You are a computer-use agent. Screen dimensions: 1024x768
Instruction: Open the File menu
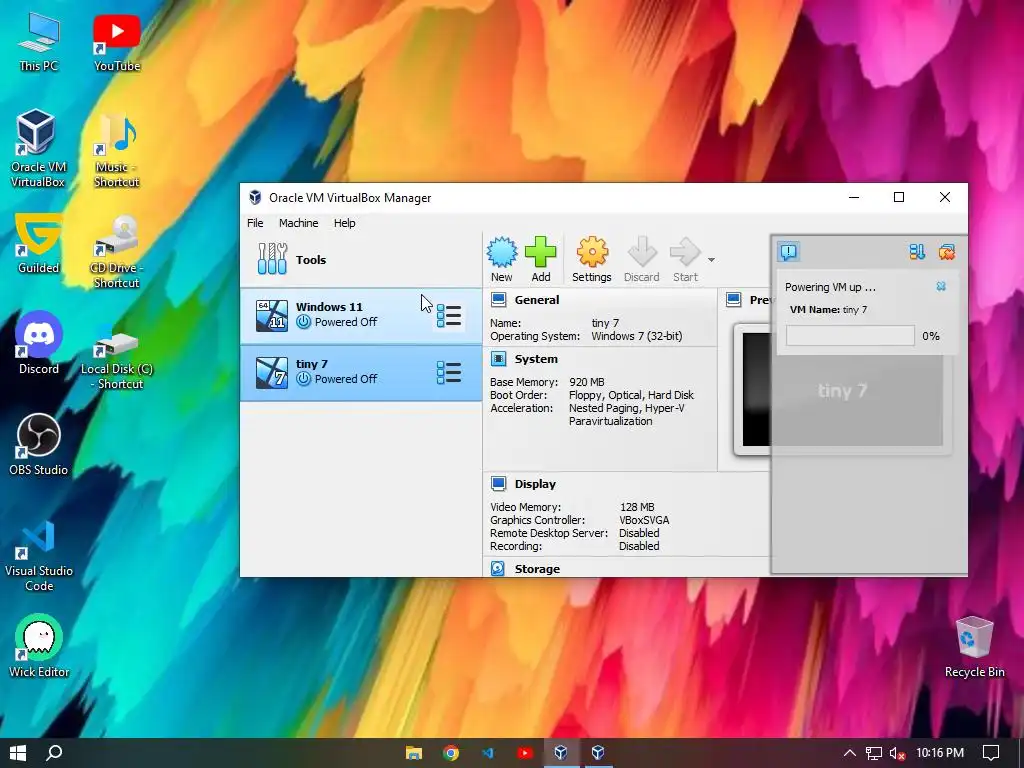pyautogui.click(x=255, y=223)
